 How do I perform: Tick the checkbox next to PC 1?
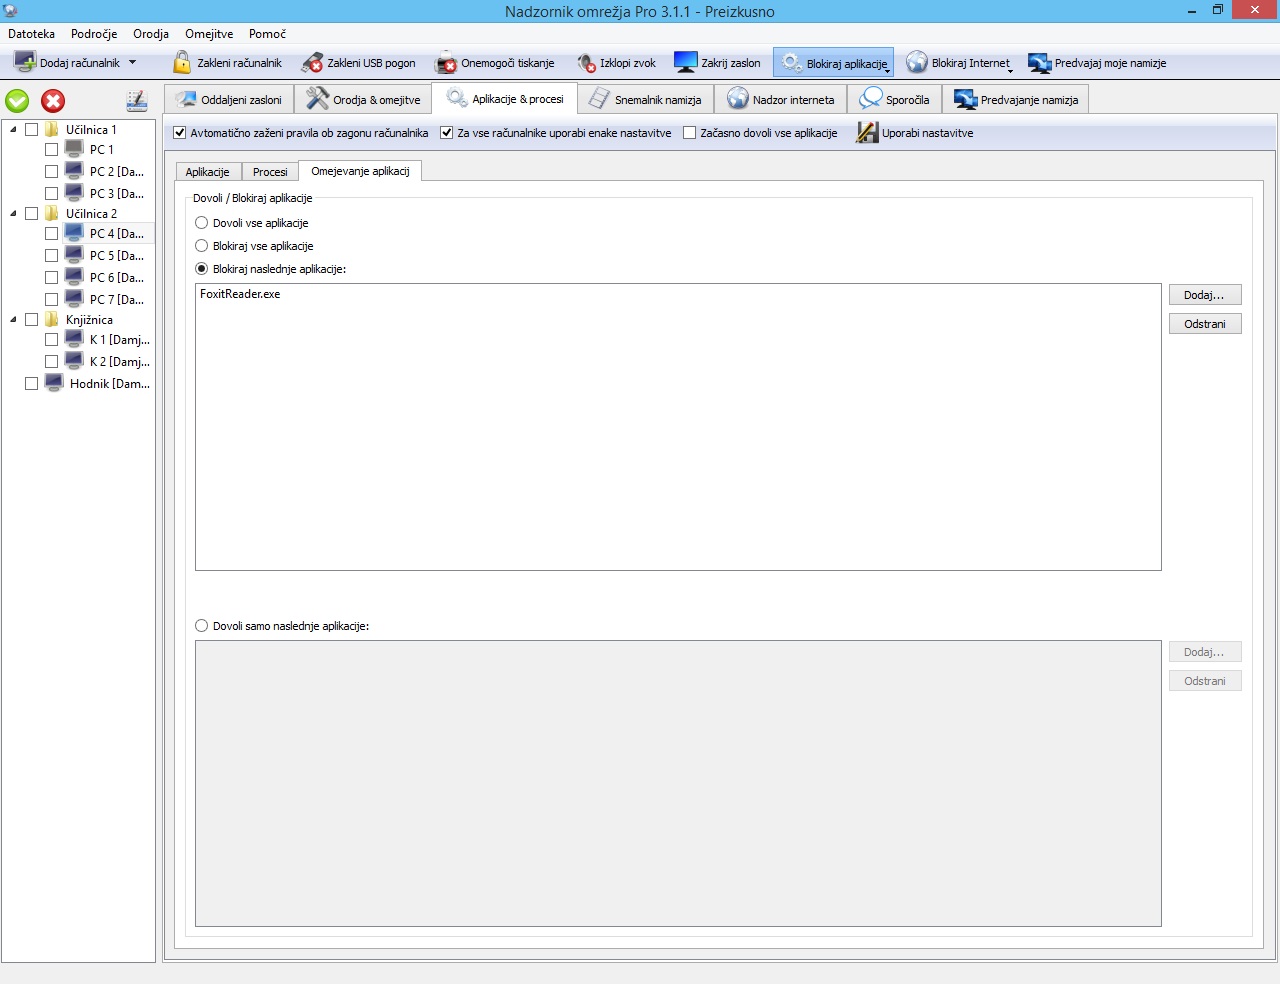click(52, 149)
